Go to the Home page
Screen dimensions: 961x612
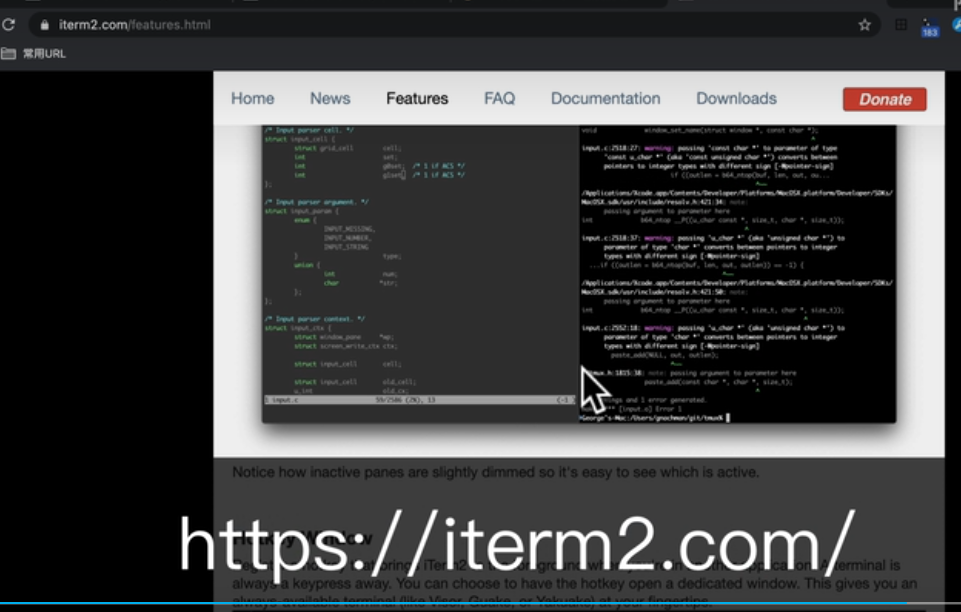click(253, 99)
